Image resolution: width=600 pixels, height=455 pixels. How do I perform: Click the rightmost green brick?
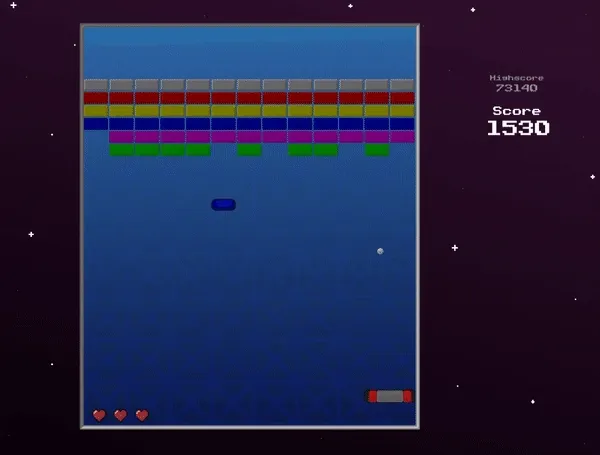[x=377, y=150]
